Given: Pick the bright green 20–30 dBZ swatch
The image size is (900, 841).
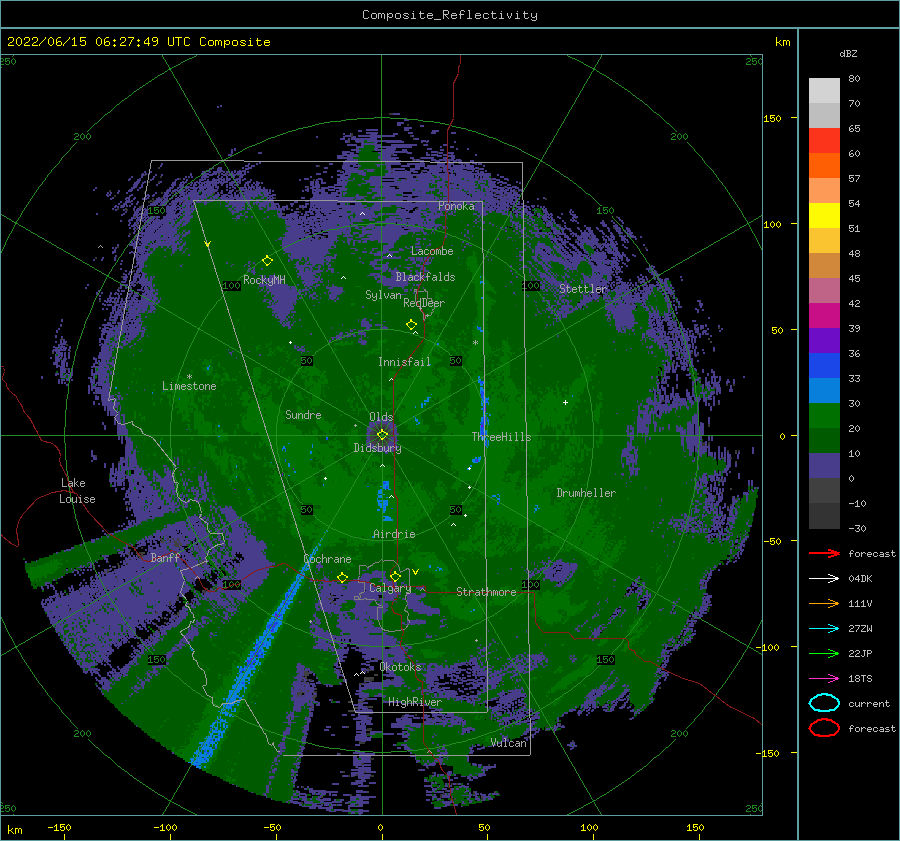Looking at the screenshot, I should pyautogui.click(x=824, y=415).
